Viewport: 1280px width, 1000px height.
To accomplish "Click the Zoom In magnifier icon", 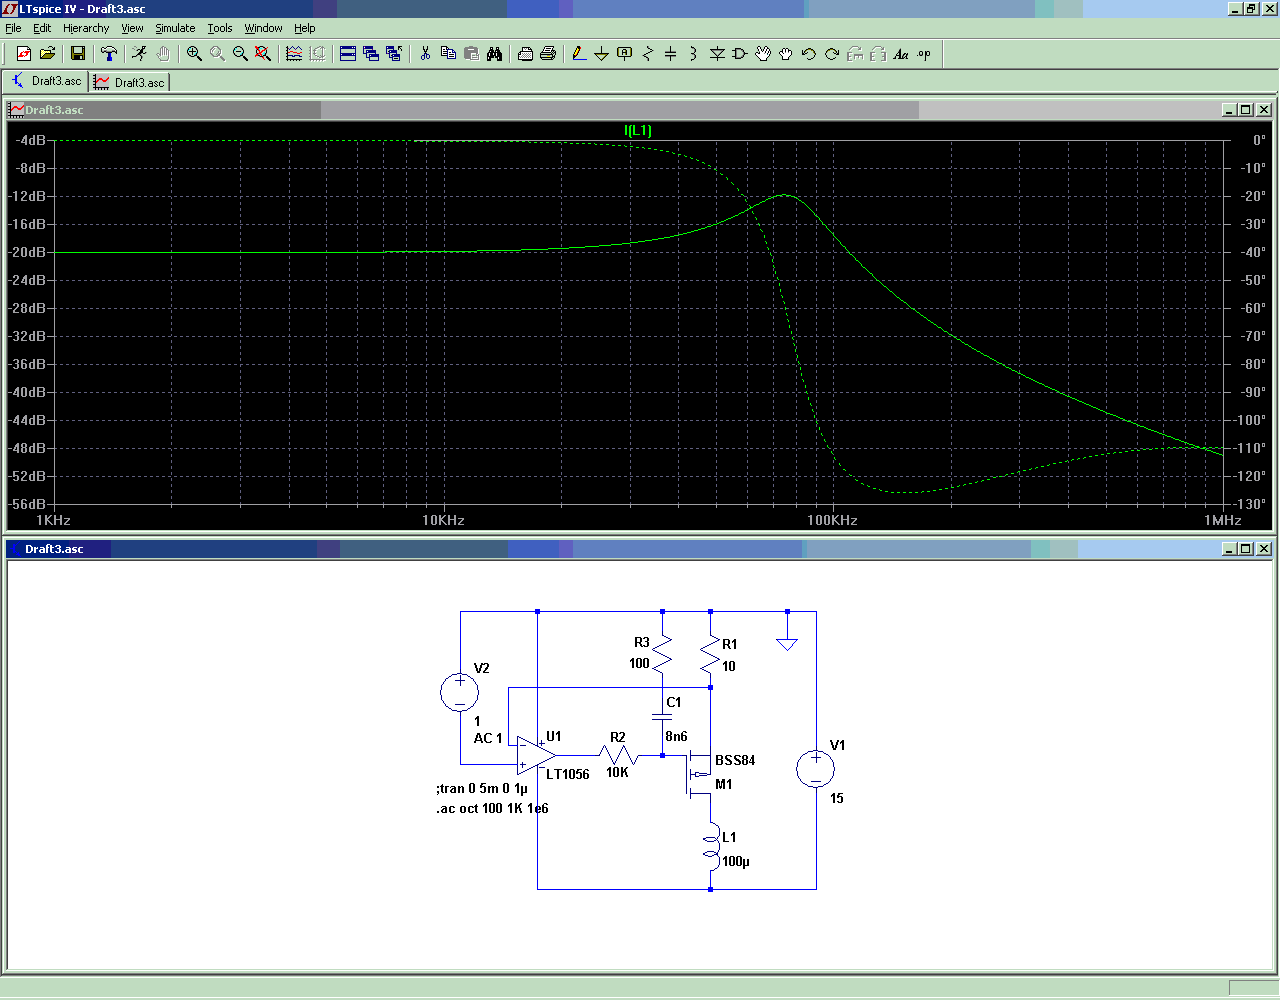I will tap(194, 54).
